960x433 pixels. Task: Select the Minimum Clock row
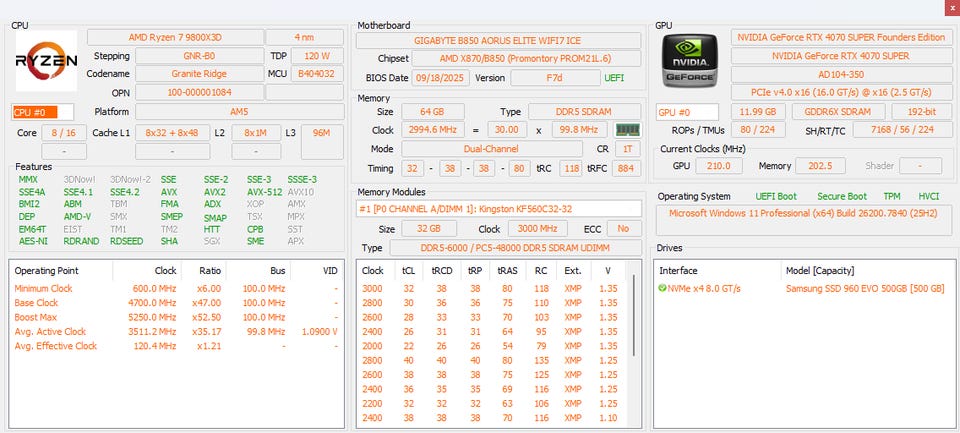point(176,288)
